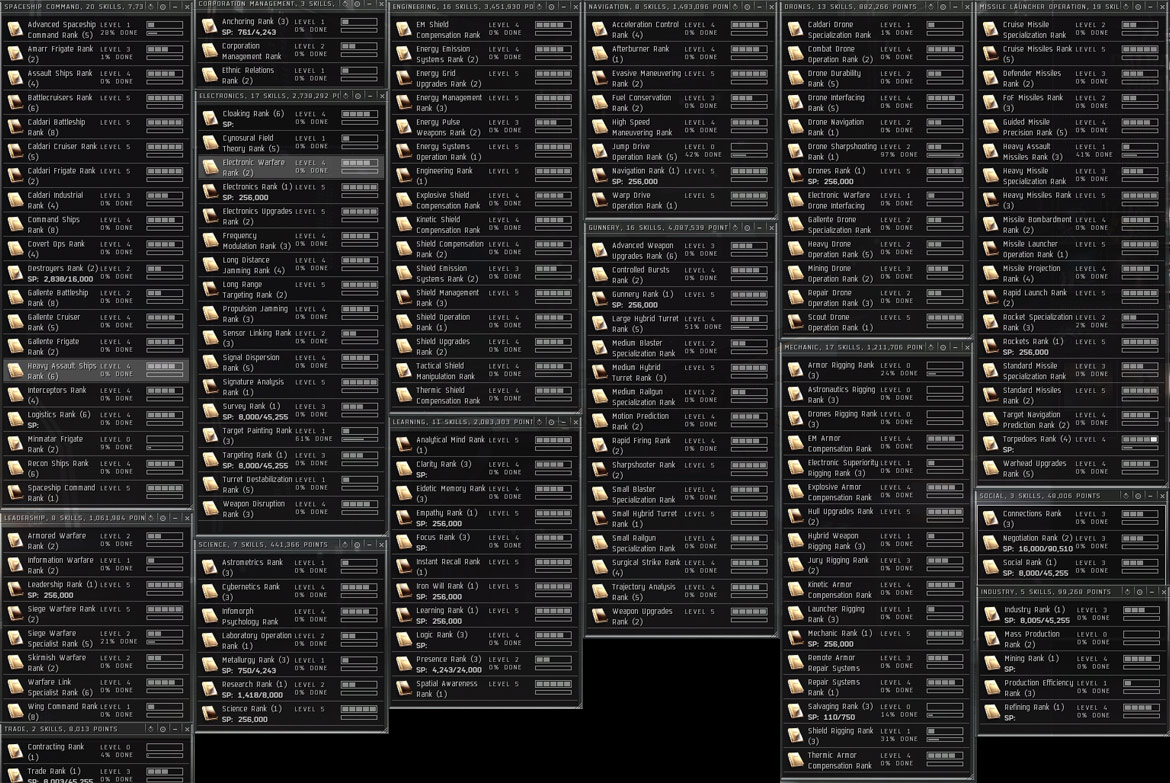Click the Drone Sharpshooting level progress bar

coord(944,148)
